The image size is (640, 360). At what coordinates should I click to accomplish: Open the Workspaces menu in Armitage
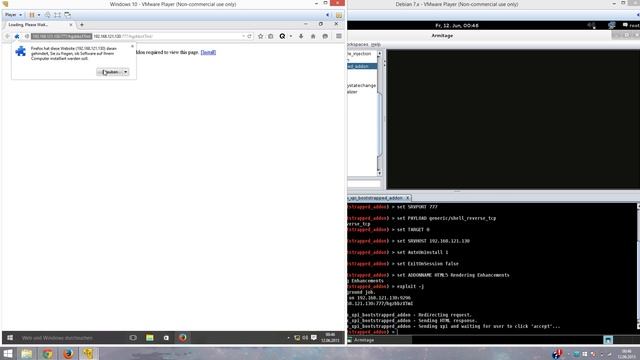pos(358,44)
